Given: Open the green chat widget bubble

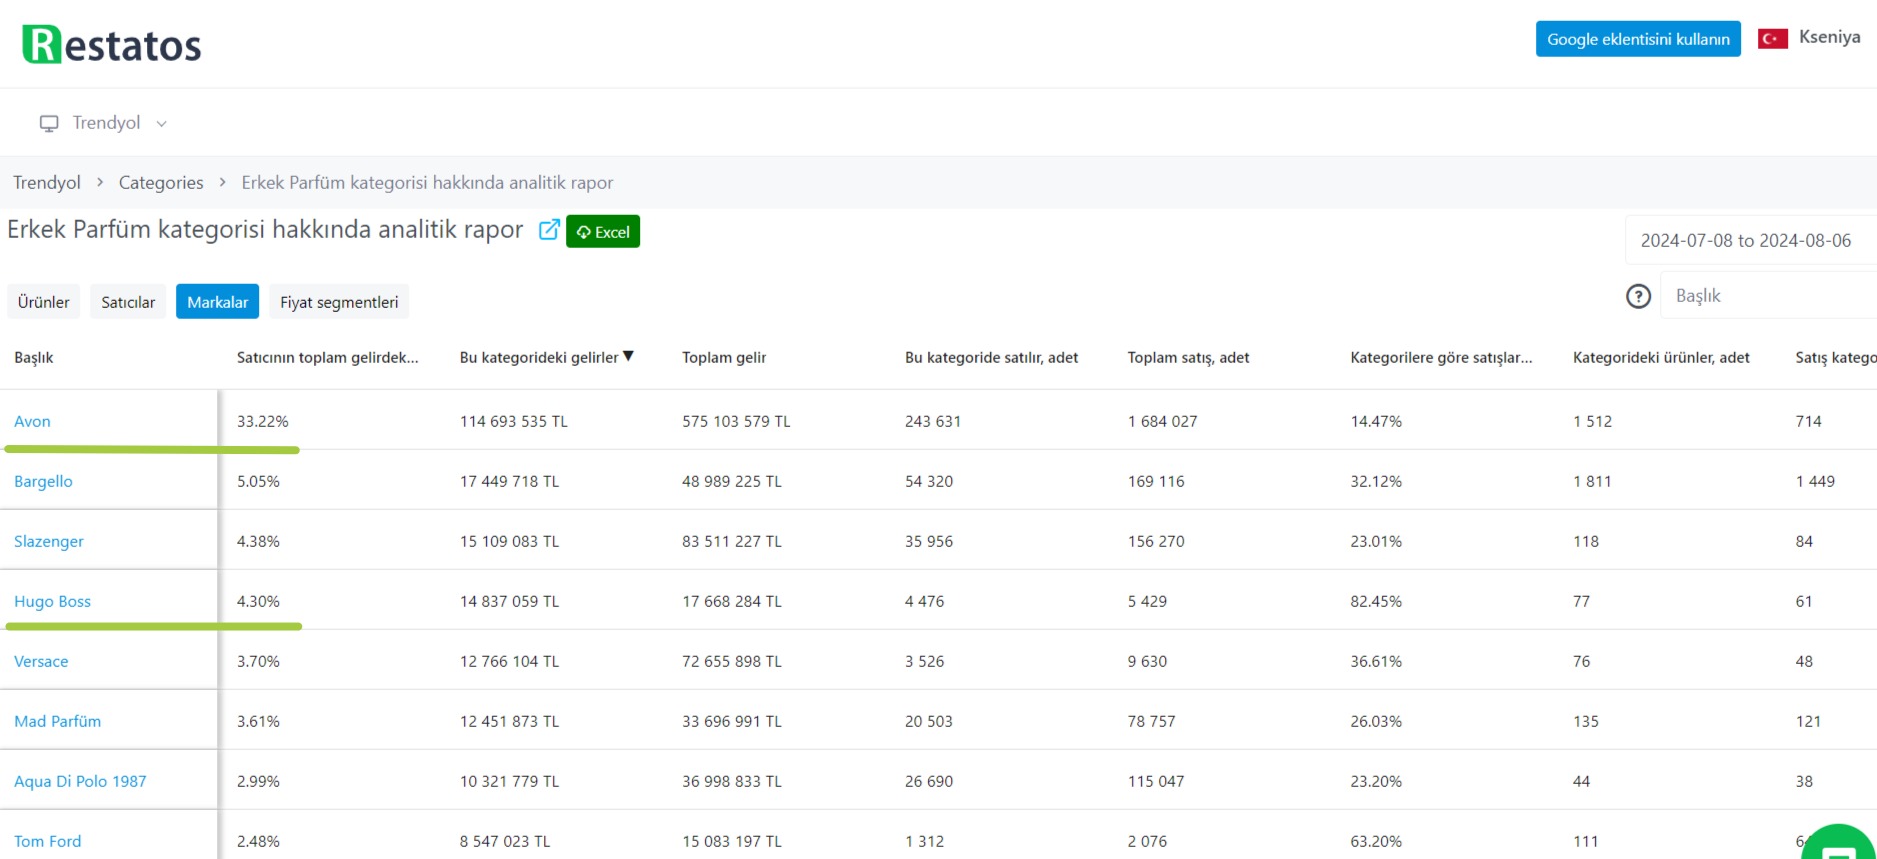Looking at the screenshot, I should click(1839, 845).
